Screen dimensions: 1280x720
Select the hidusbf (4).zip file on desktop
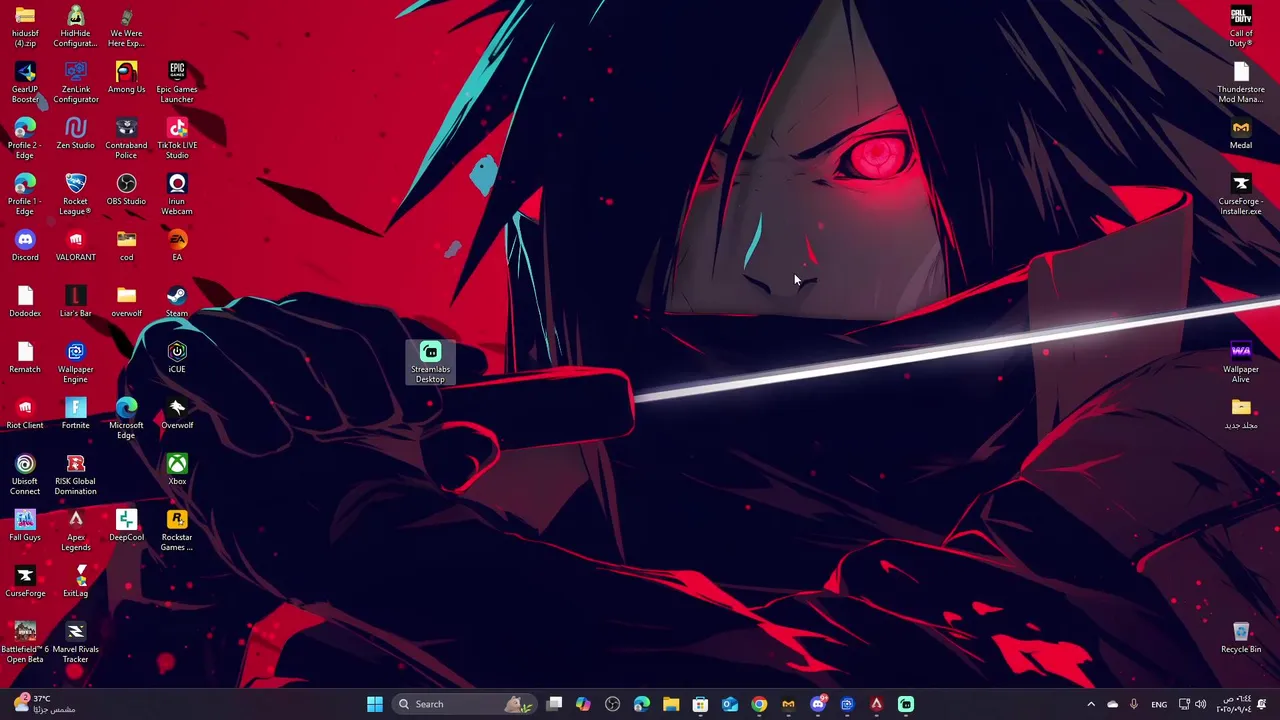(x=25, y=27)
